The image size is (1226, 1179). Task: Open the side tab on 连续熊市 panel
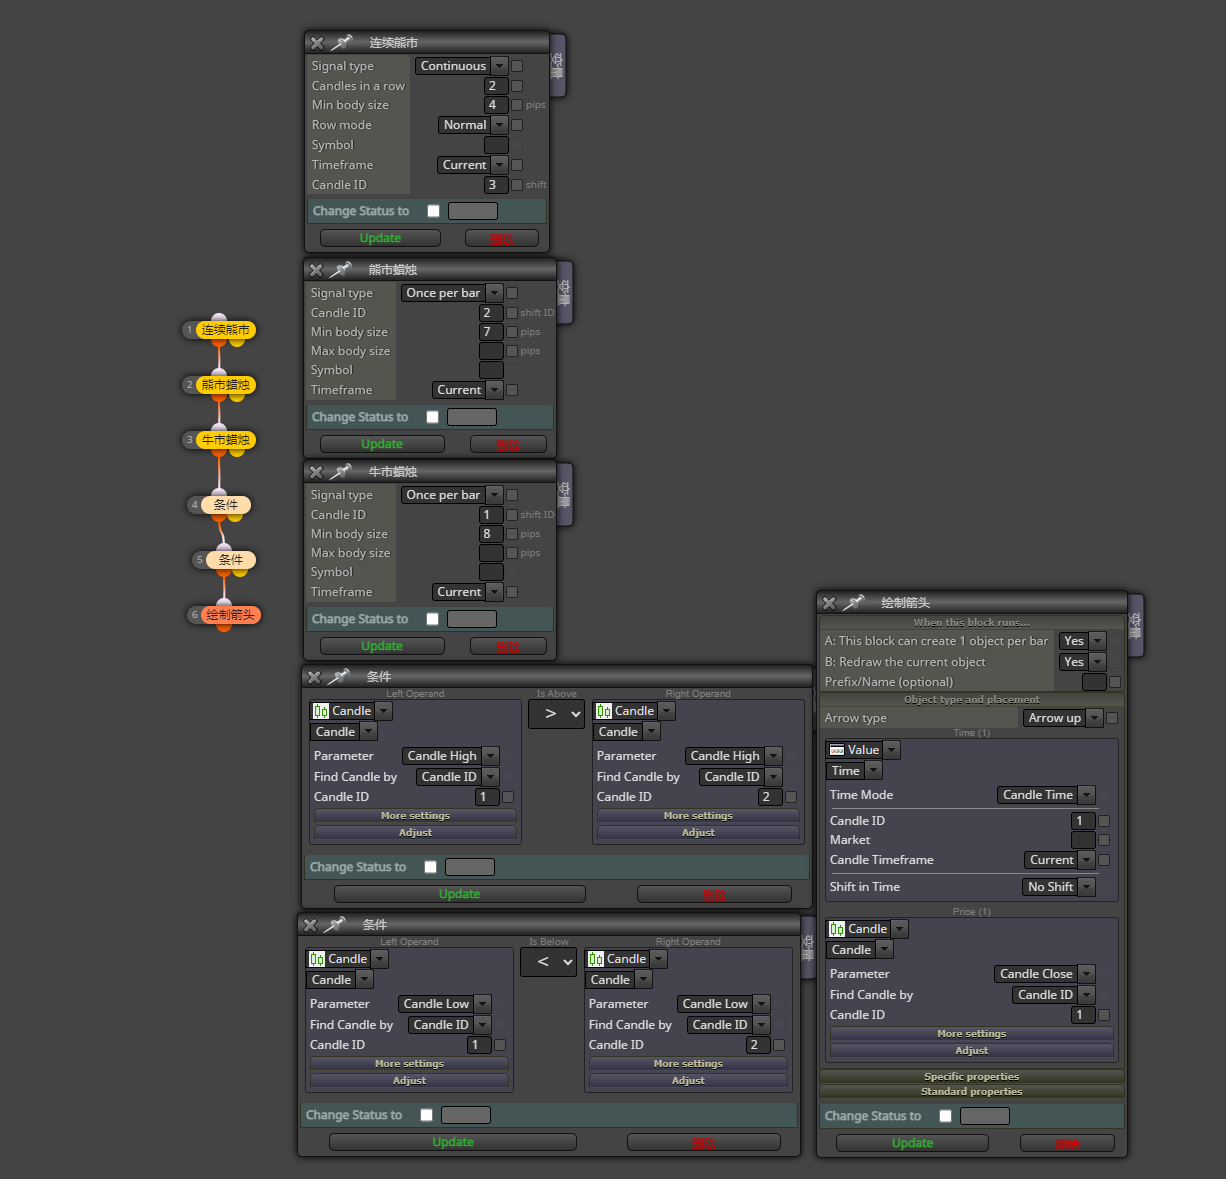point(558,65)
